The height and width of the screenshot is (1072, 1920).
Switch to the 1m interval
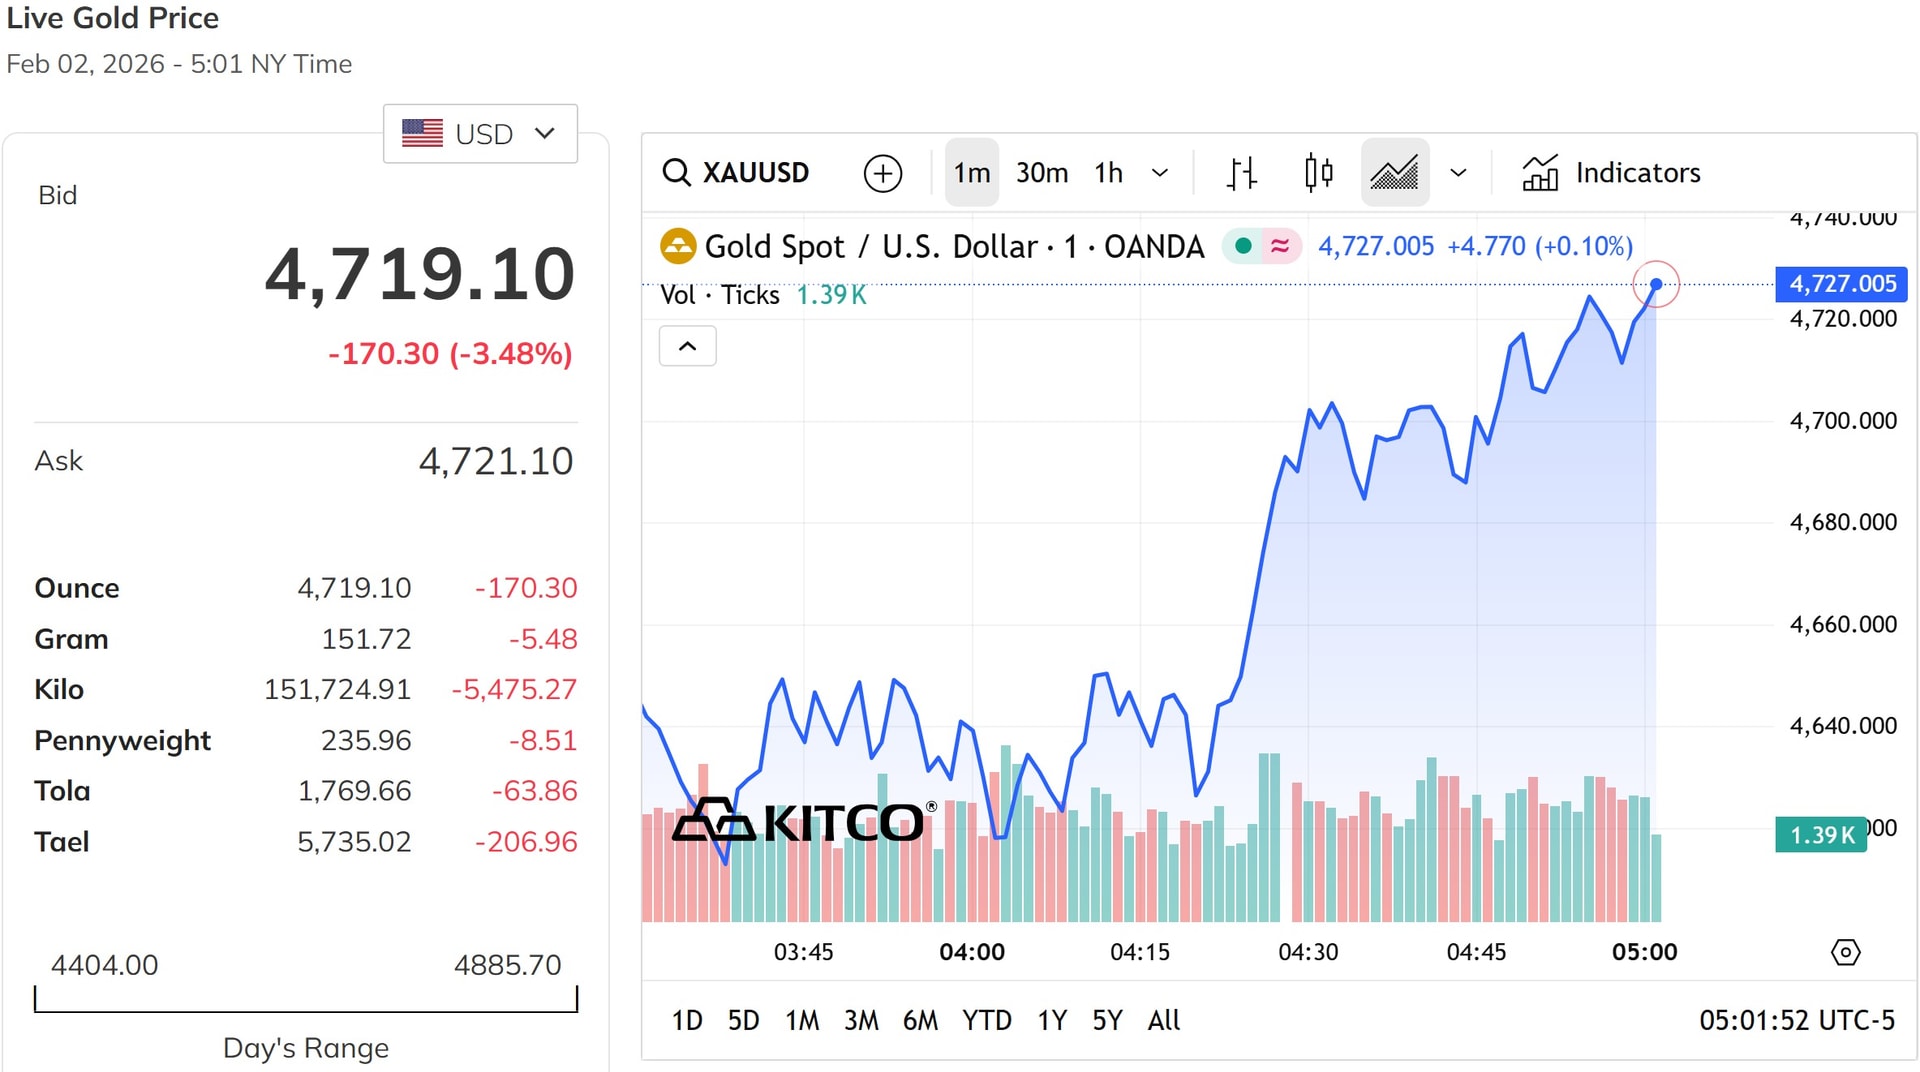(x=971, y=173)
